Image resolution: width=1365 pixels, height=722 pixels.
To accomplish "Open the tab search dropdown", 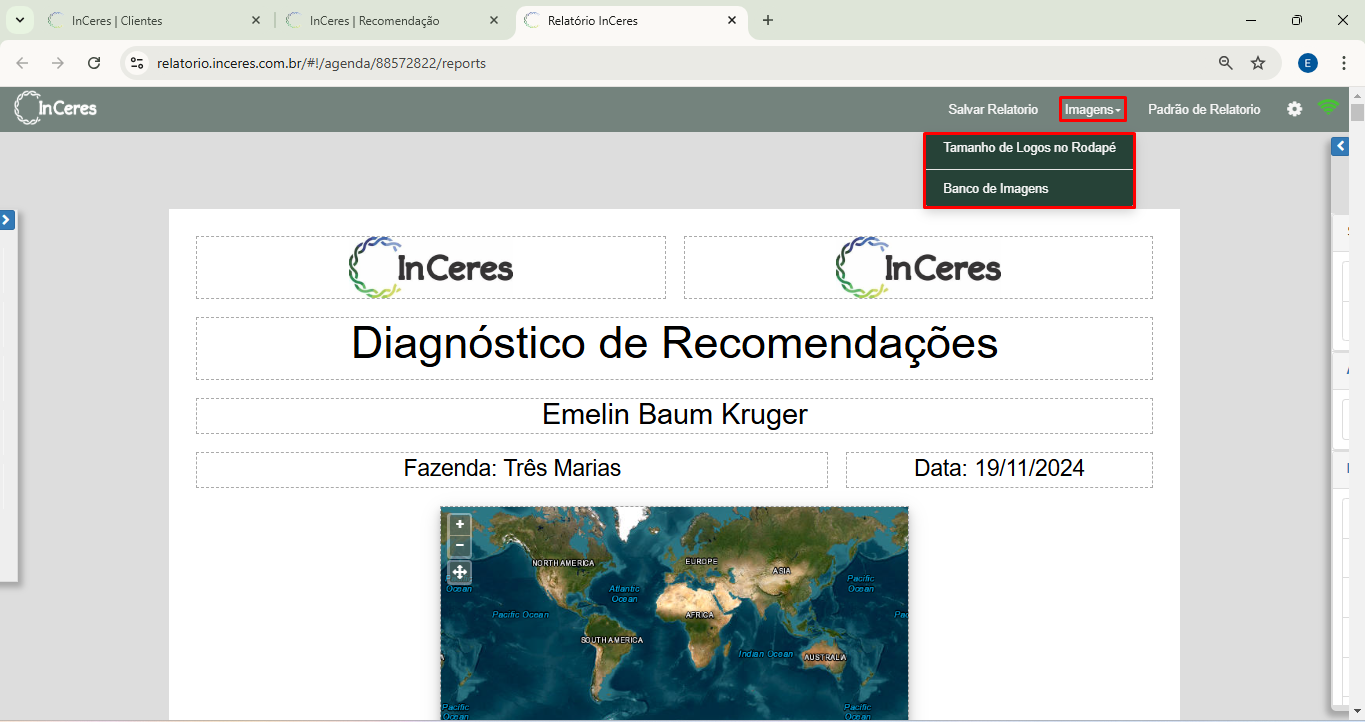I will [19, 20].
